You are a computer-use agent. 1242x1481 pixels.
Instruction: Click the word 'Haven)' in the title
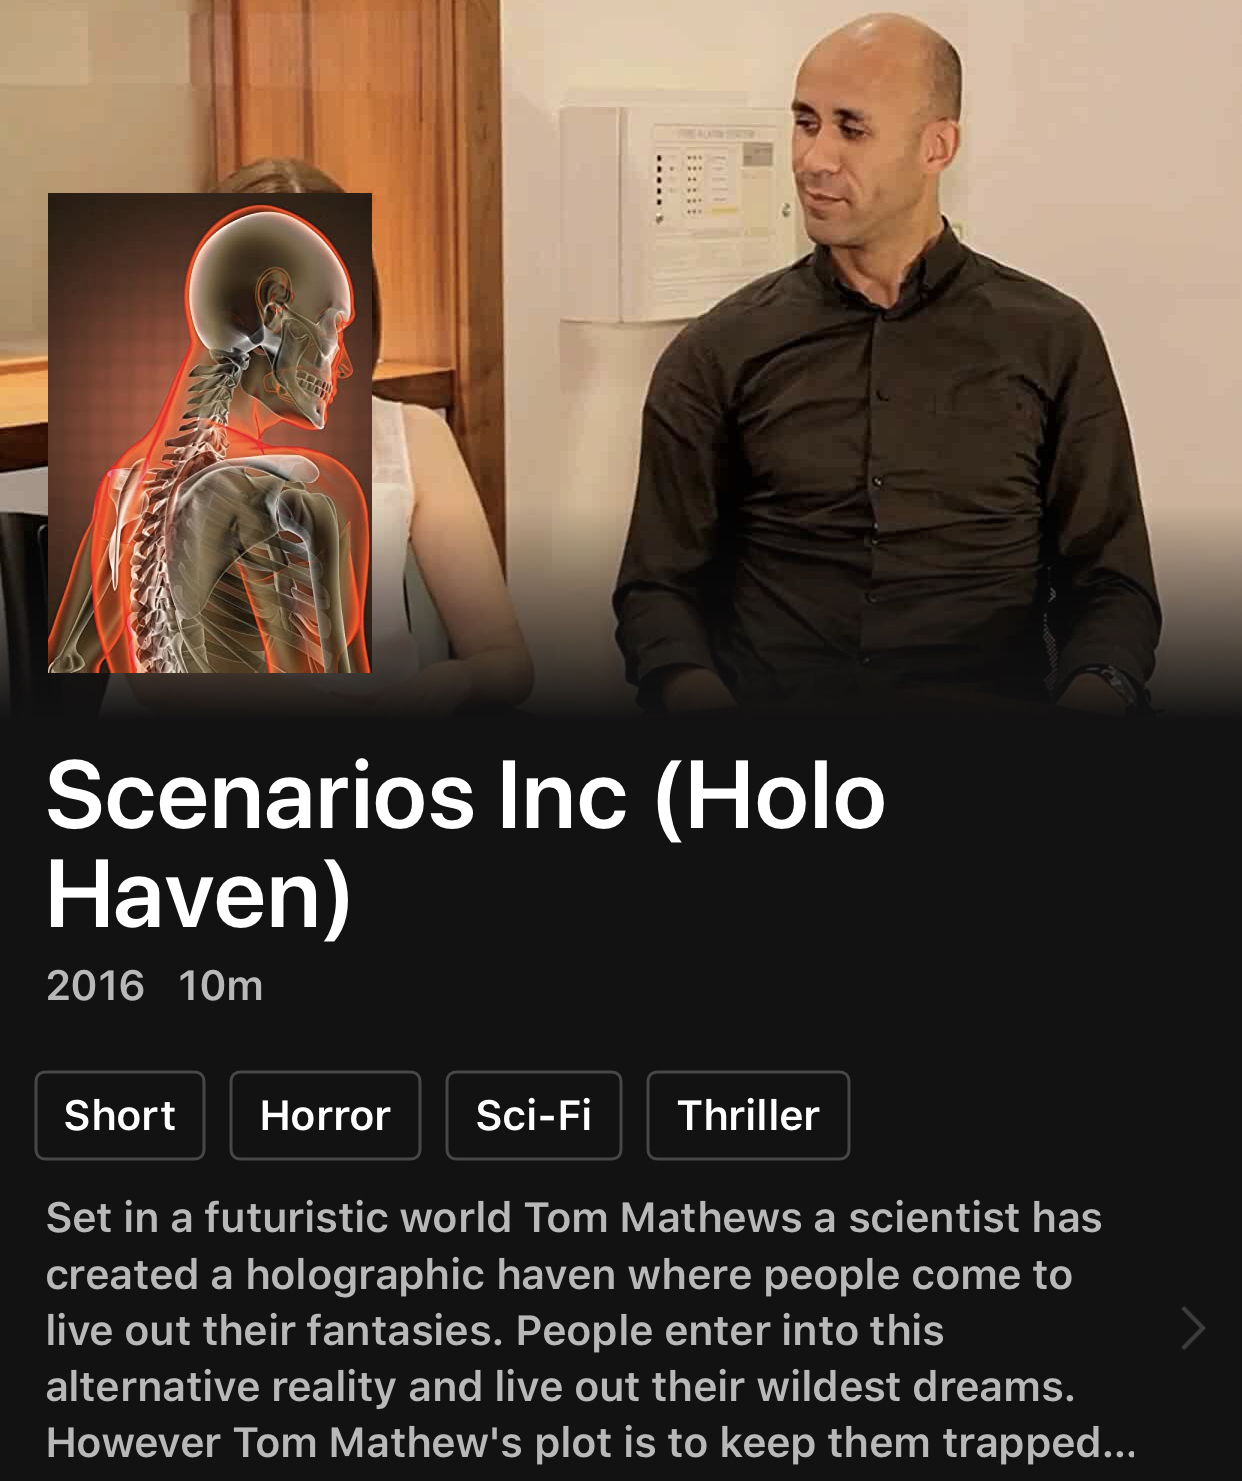coord(198,893)
